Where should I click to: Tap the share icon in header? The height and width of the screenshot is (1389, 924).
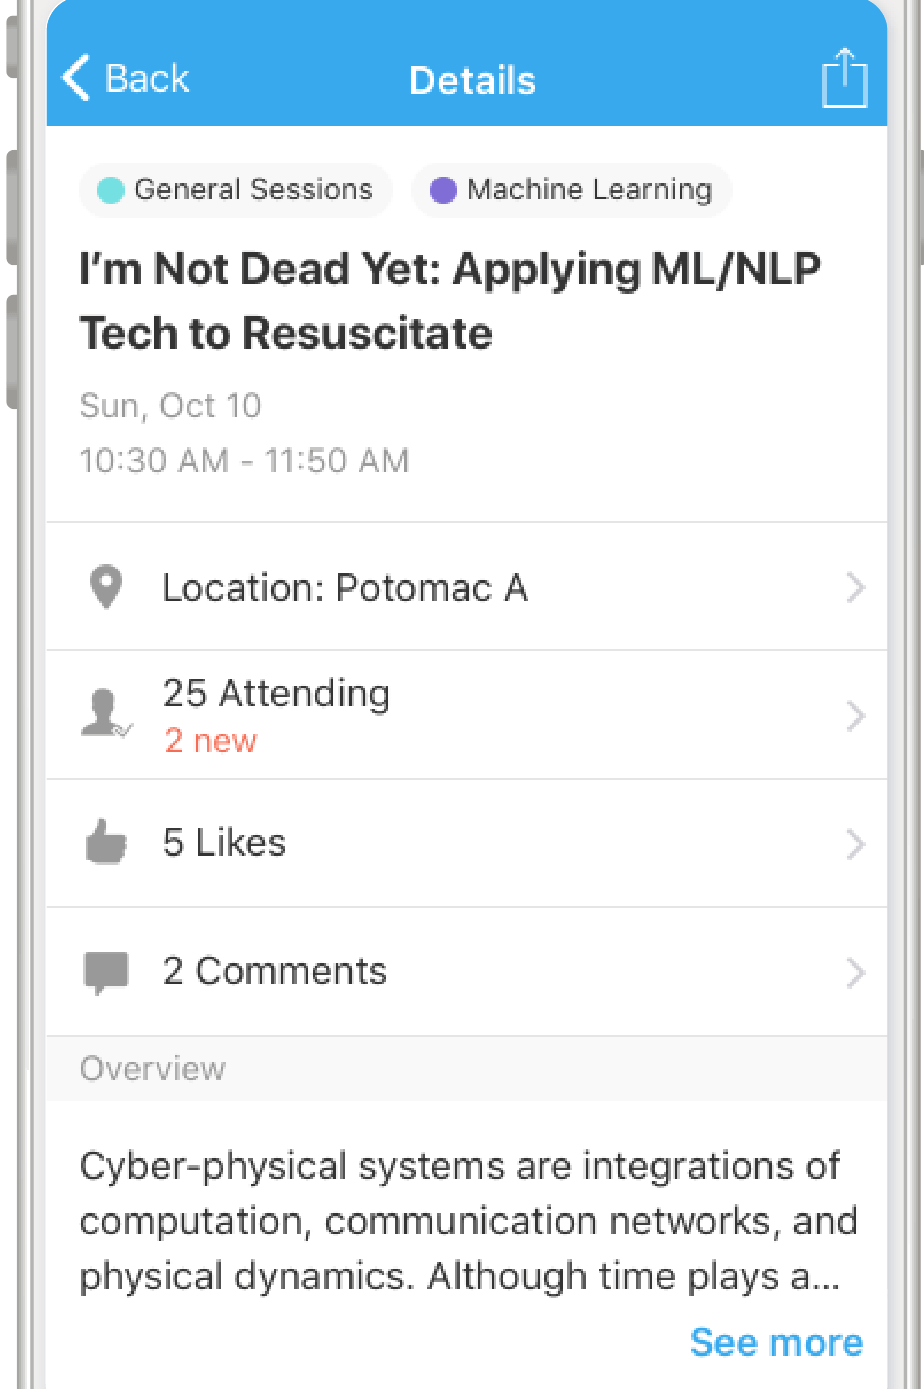tap(844, 78)
